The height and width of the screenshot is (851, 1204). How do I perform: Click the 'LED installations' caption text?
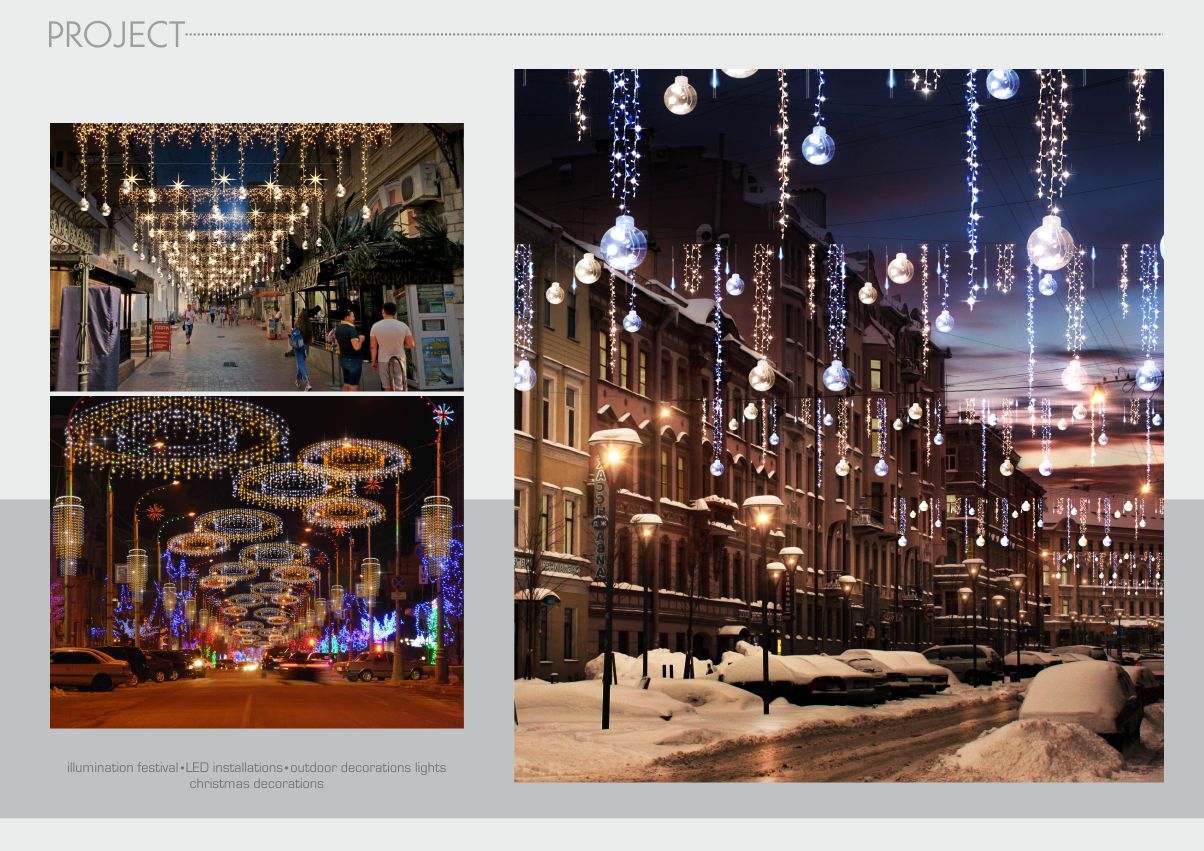tap(233, 768)
